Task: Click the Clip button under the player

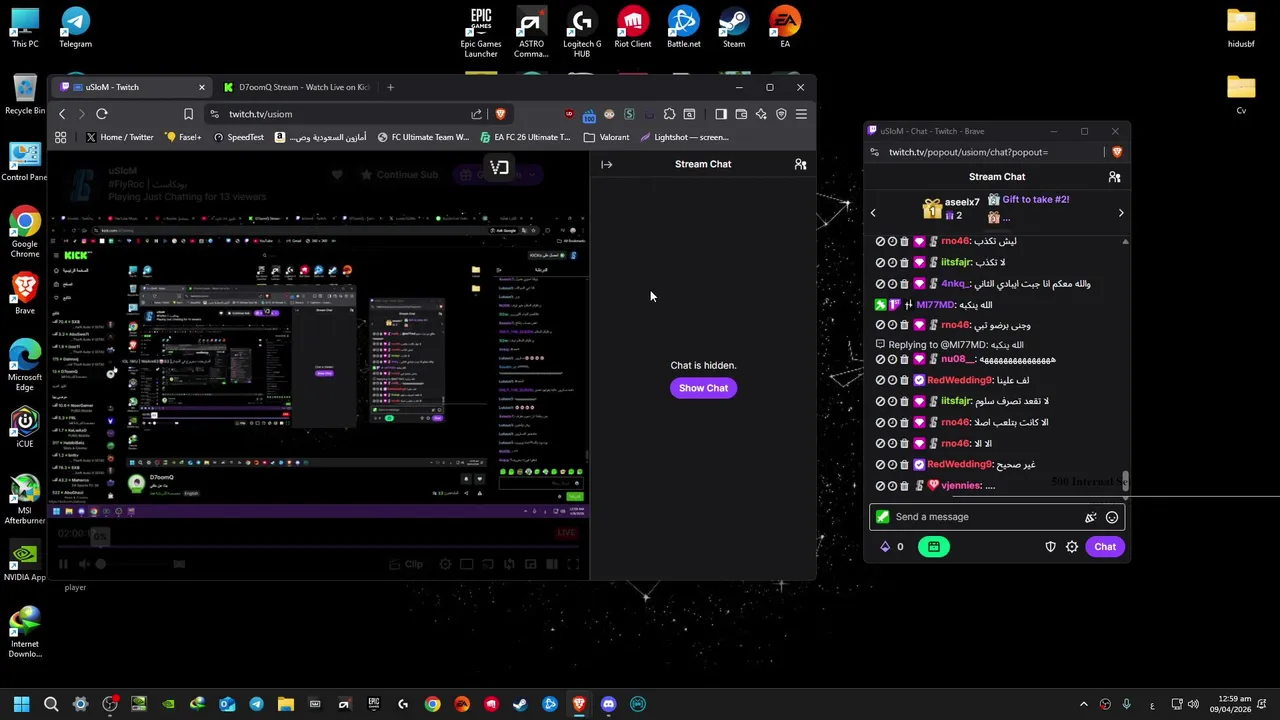Action: [406, 564]
